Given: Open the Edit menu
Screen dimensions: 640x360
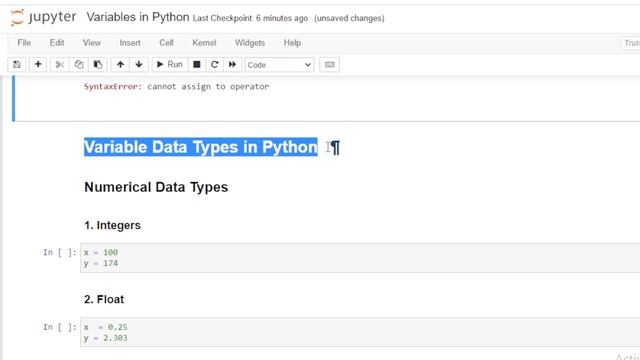Looking at the screenshot, I should [x=57, y=42].
